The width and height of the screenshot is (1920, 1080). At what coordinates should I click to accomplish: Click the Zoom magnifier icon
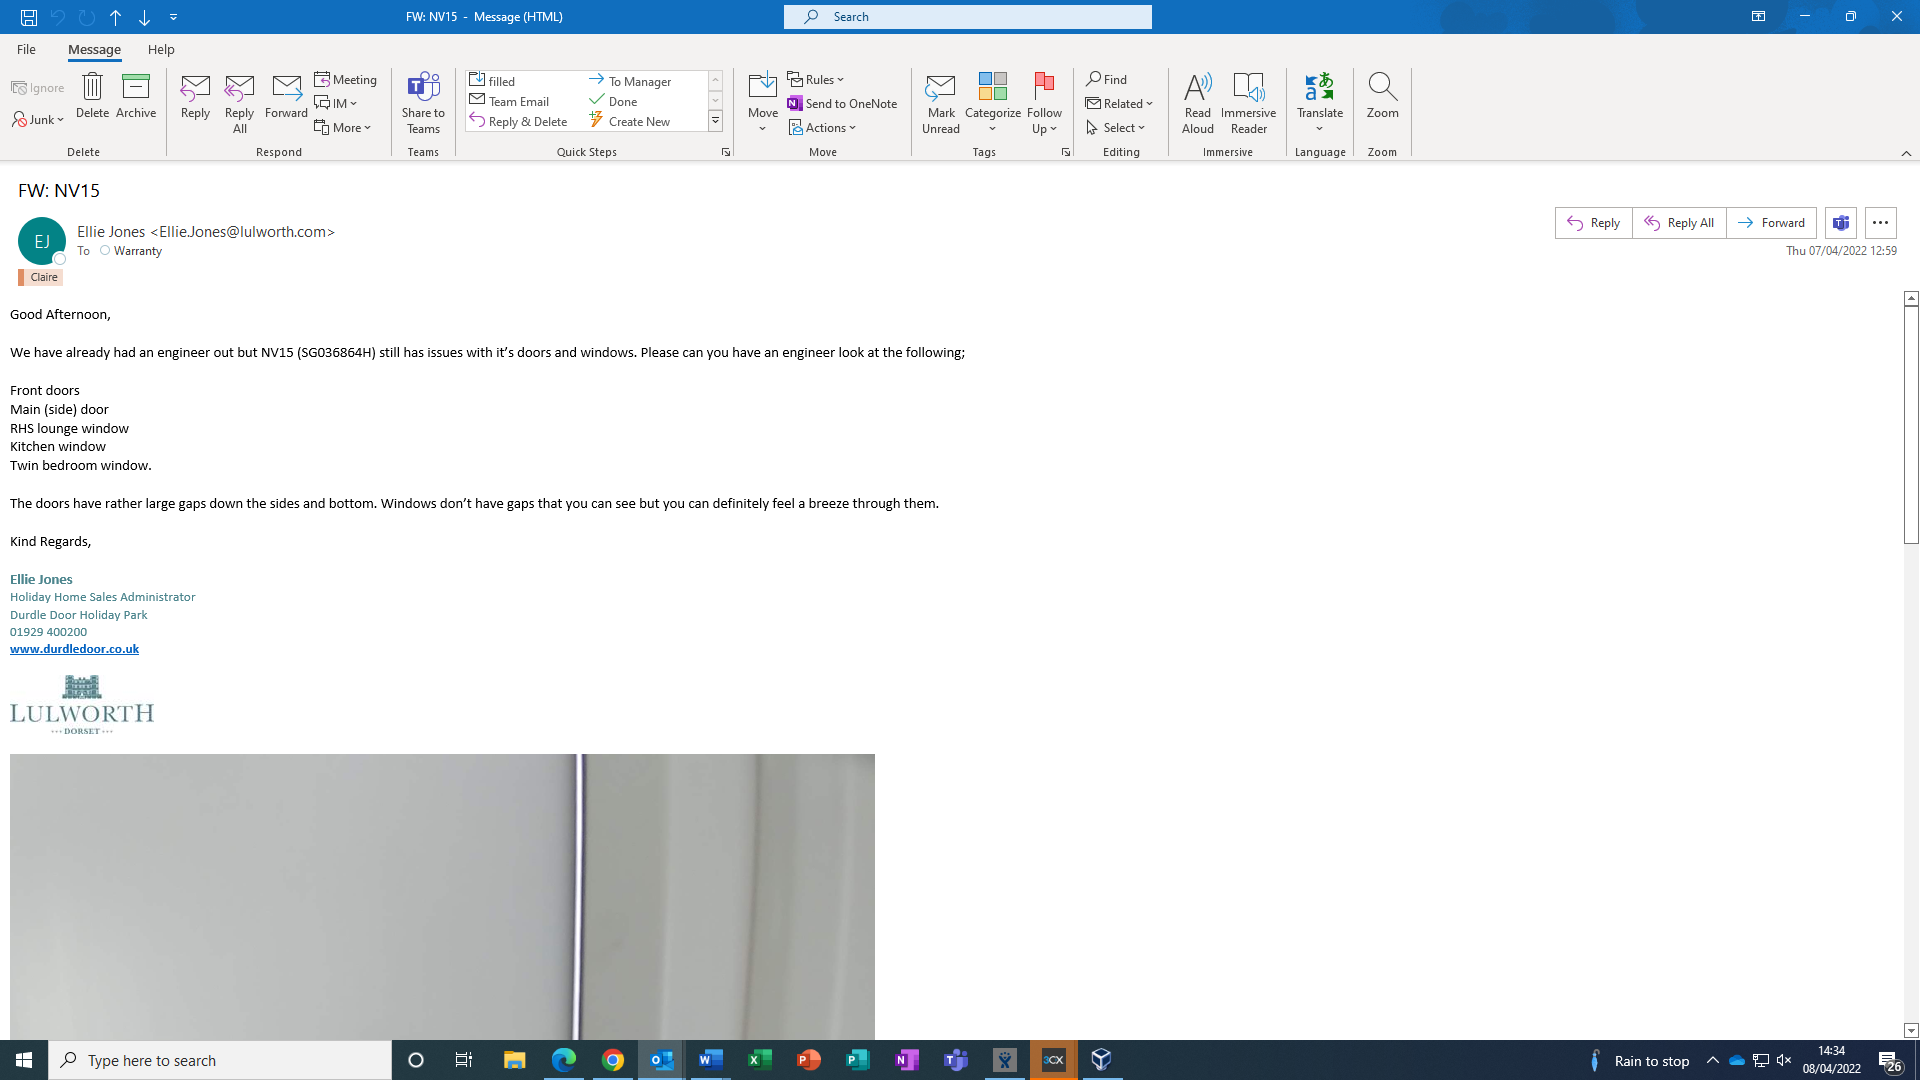[x=1382, y=88]
